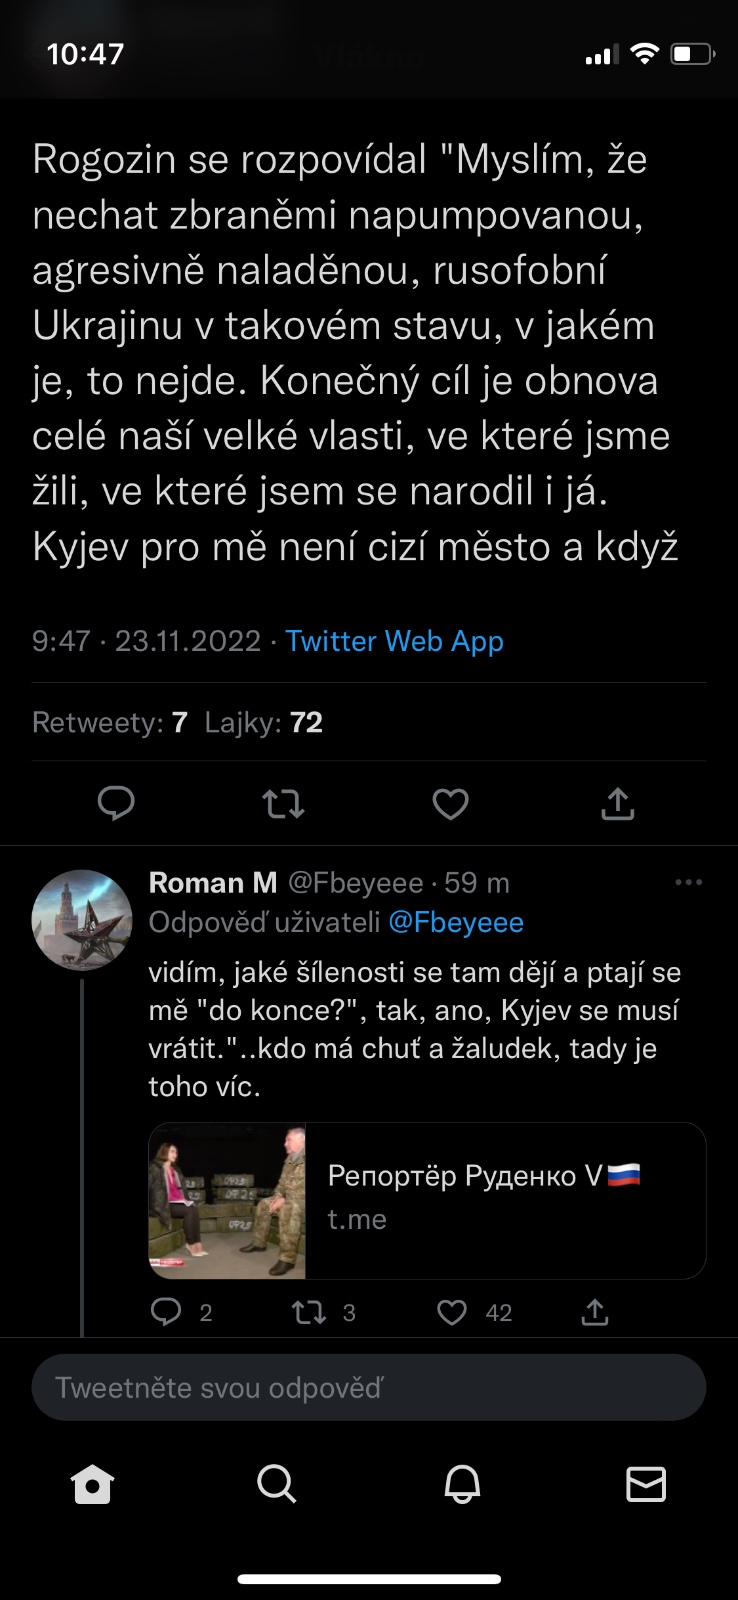Share Roman M's reply tweet
This screenshot has height=1600, width=738.
(x=595, y=1311)
